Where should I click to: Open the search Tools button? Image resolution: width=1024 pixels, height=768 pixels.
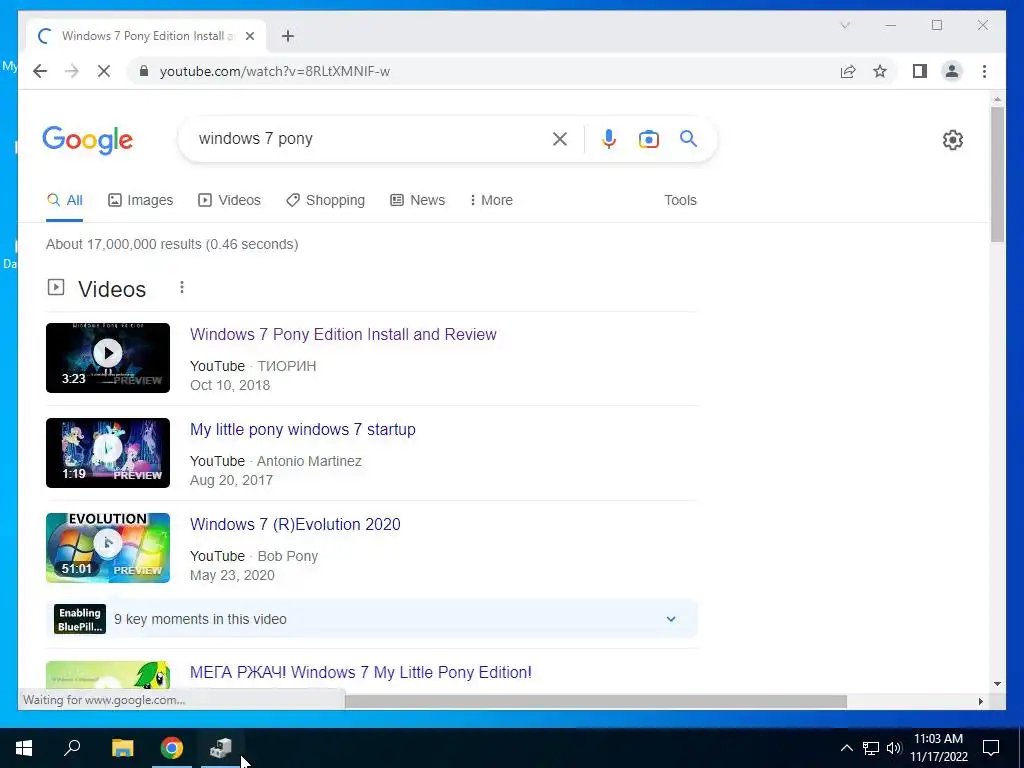coord(680,200)
